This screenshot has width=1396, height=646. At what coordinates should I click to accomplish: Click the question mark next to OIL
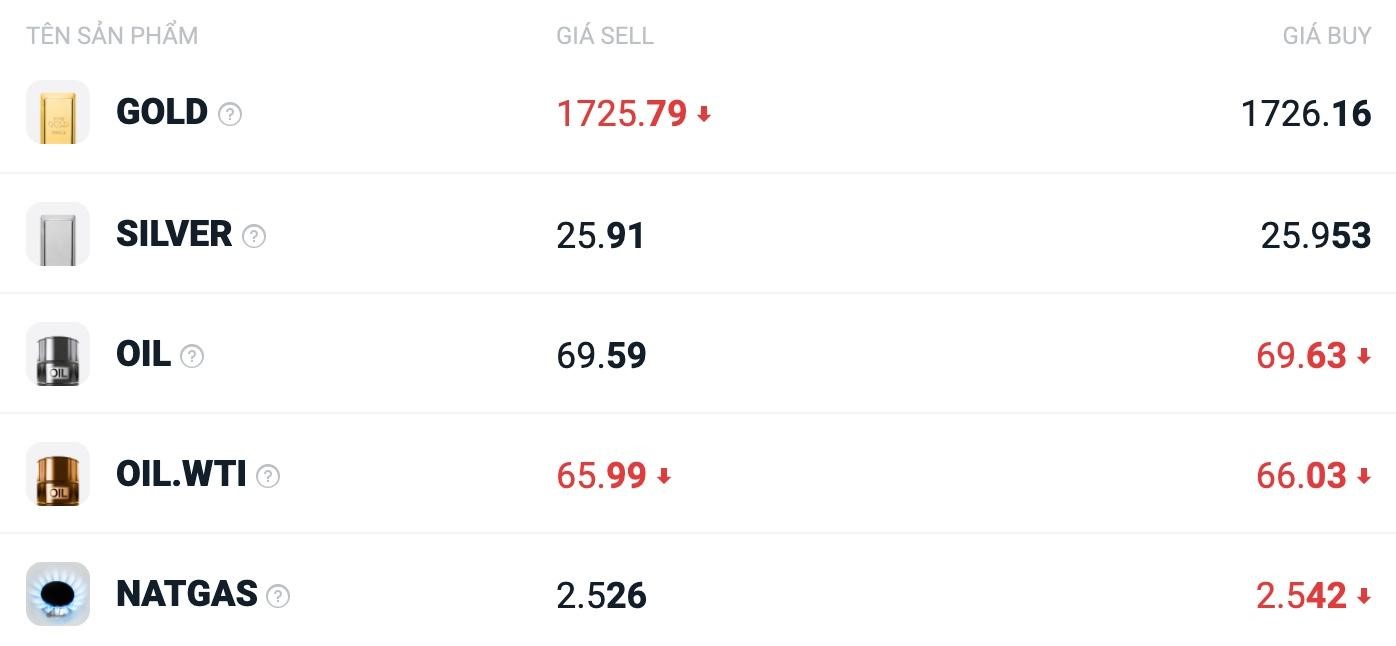(192, 356)
